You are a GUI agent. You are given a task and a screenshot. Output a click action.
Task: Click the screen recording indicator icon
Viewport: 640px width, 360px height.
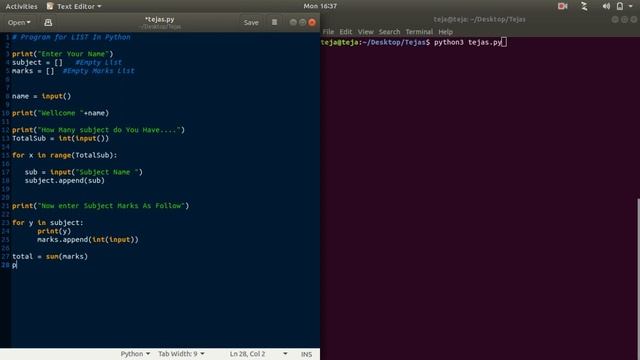click(562, 6)
